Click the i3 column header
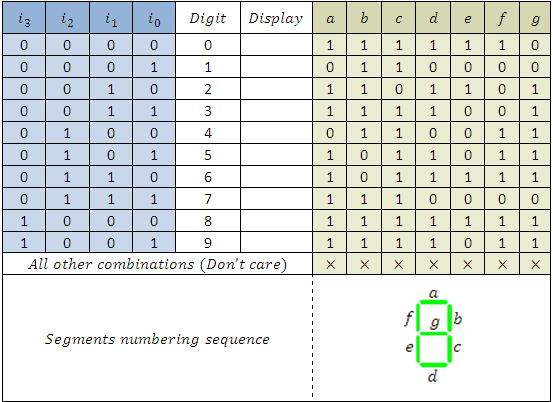 tap(24, 18)
